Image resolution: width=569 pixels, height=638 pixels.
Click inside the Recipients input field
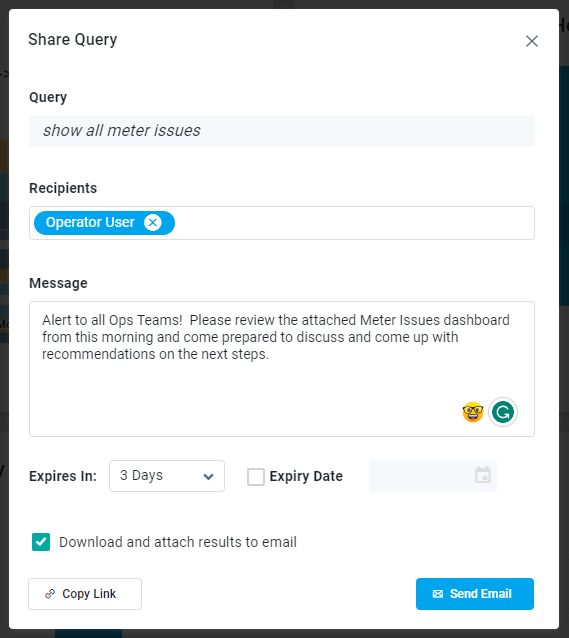pyautogui.click(x=354, y=223)
